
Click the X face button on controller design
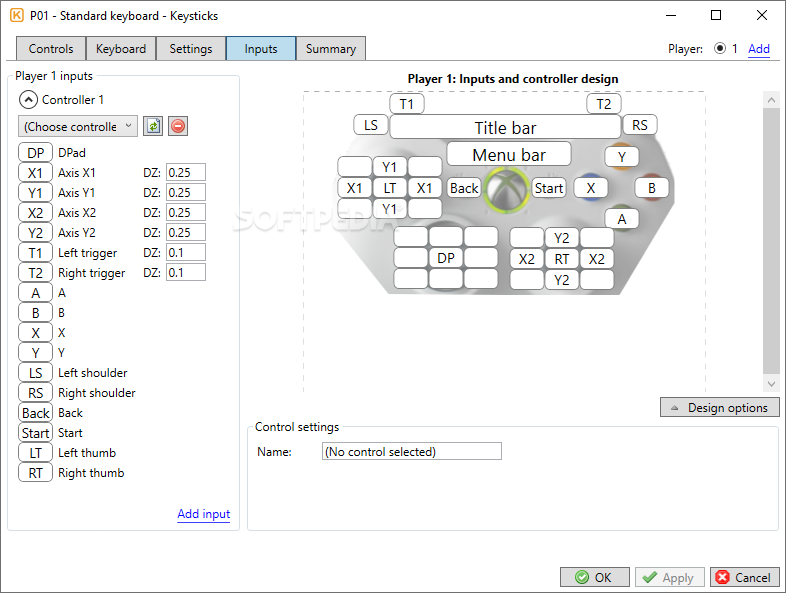click(x=591, y=188)
